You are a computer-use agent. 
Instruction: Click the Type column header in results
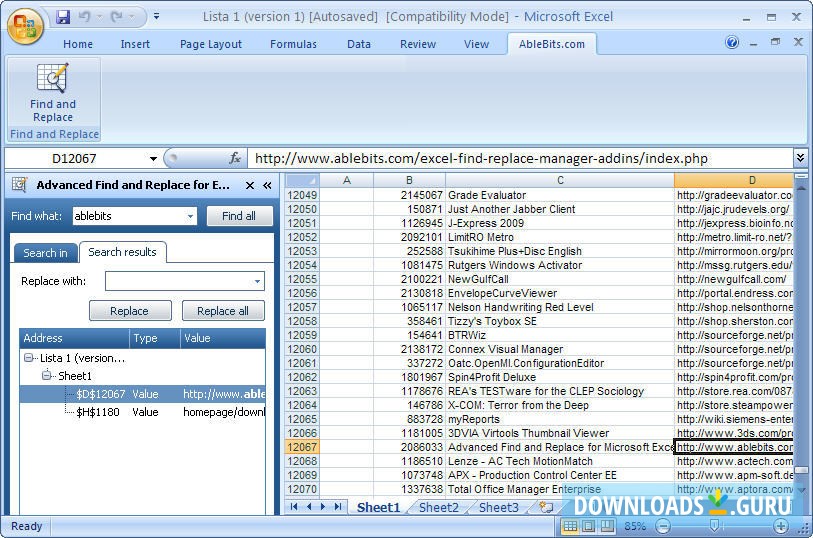155,338
